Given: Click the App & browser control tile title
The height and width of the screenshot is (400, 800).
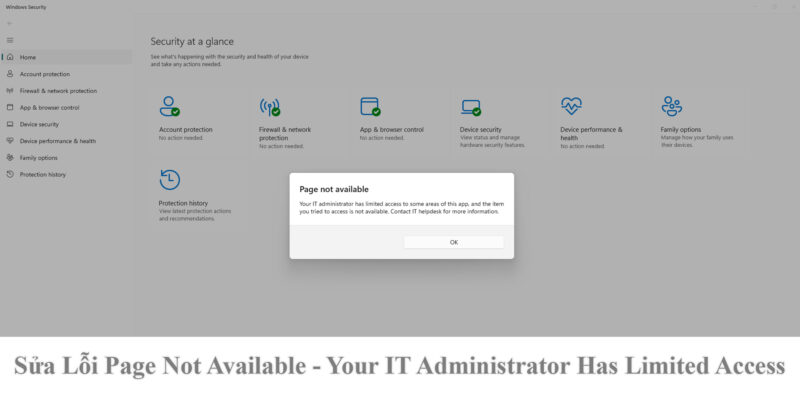Looking at the screenshot, I should [392, 130].
